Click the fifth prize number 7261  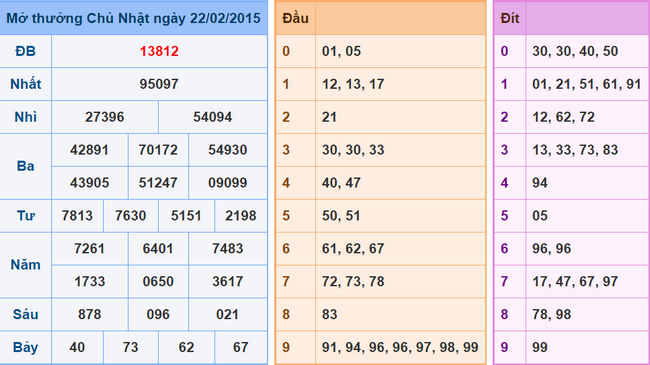89,248
